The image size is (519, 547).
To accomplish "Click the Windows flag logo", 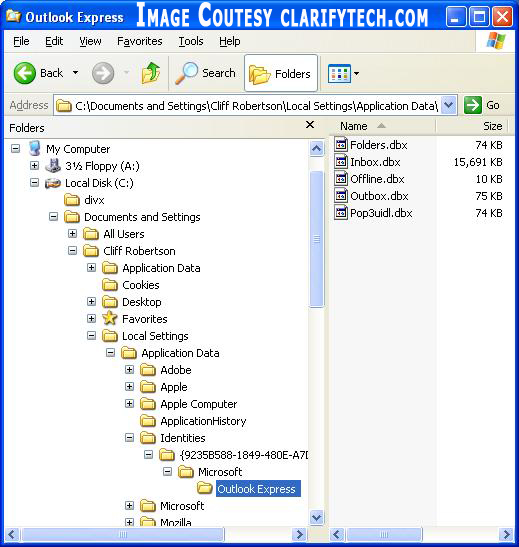I will coord(496,40).
